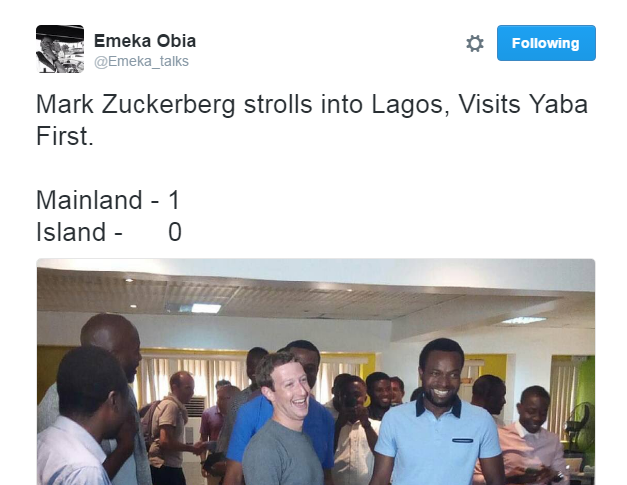Open the gear settings icon beside Following
This screenshot has height=485, width=627.
(475, 43)
